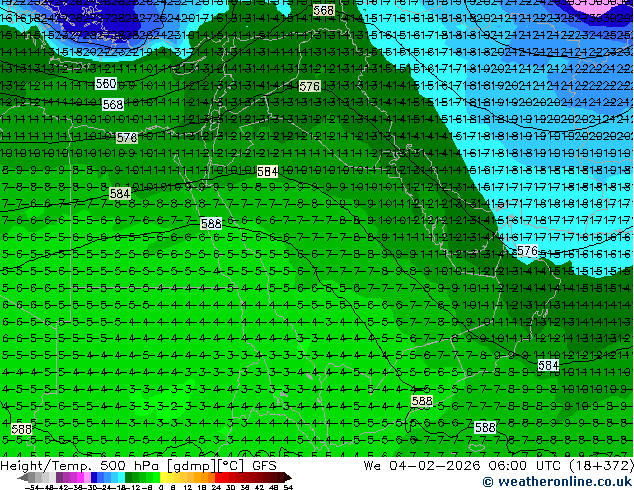Click the bright red swatch in the legend
Viewport: 634px width, 490px height.
[x=218, y=477]
